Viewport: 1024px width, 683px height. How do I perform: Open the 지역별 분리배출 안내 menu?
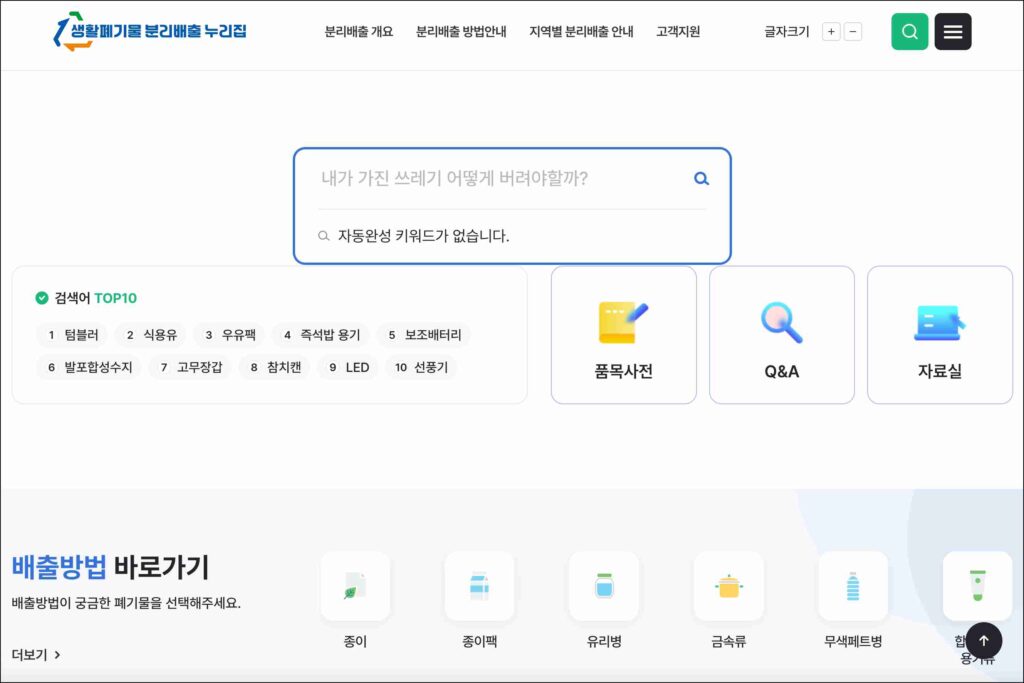pyautogui.click(x=581, y=32)
